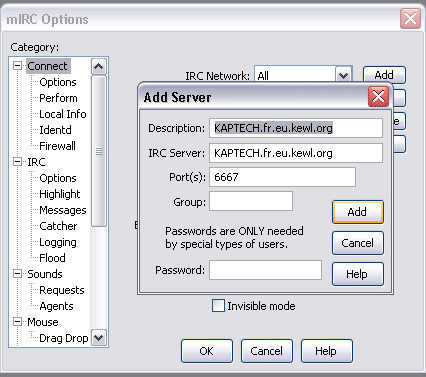Select the Drag Drop category
The image size is (426, 377).
point(64,338)
